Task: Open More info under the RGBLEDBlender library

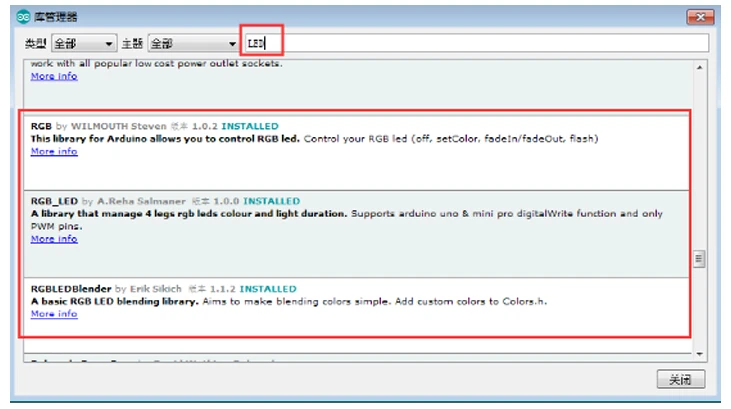Action: [54, 314]
